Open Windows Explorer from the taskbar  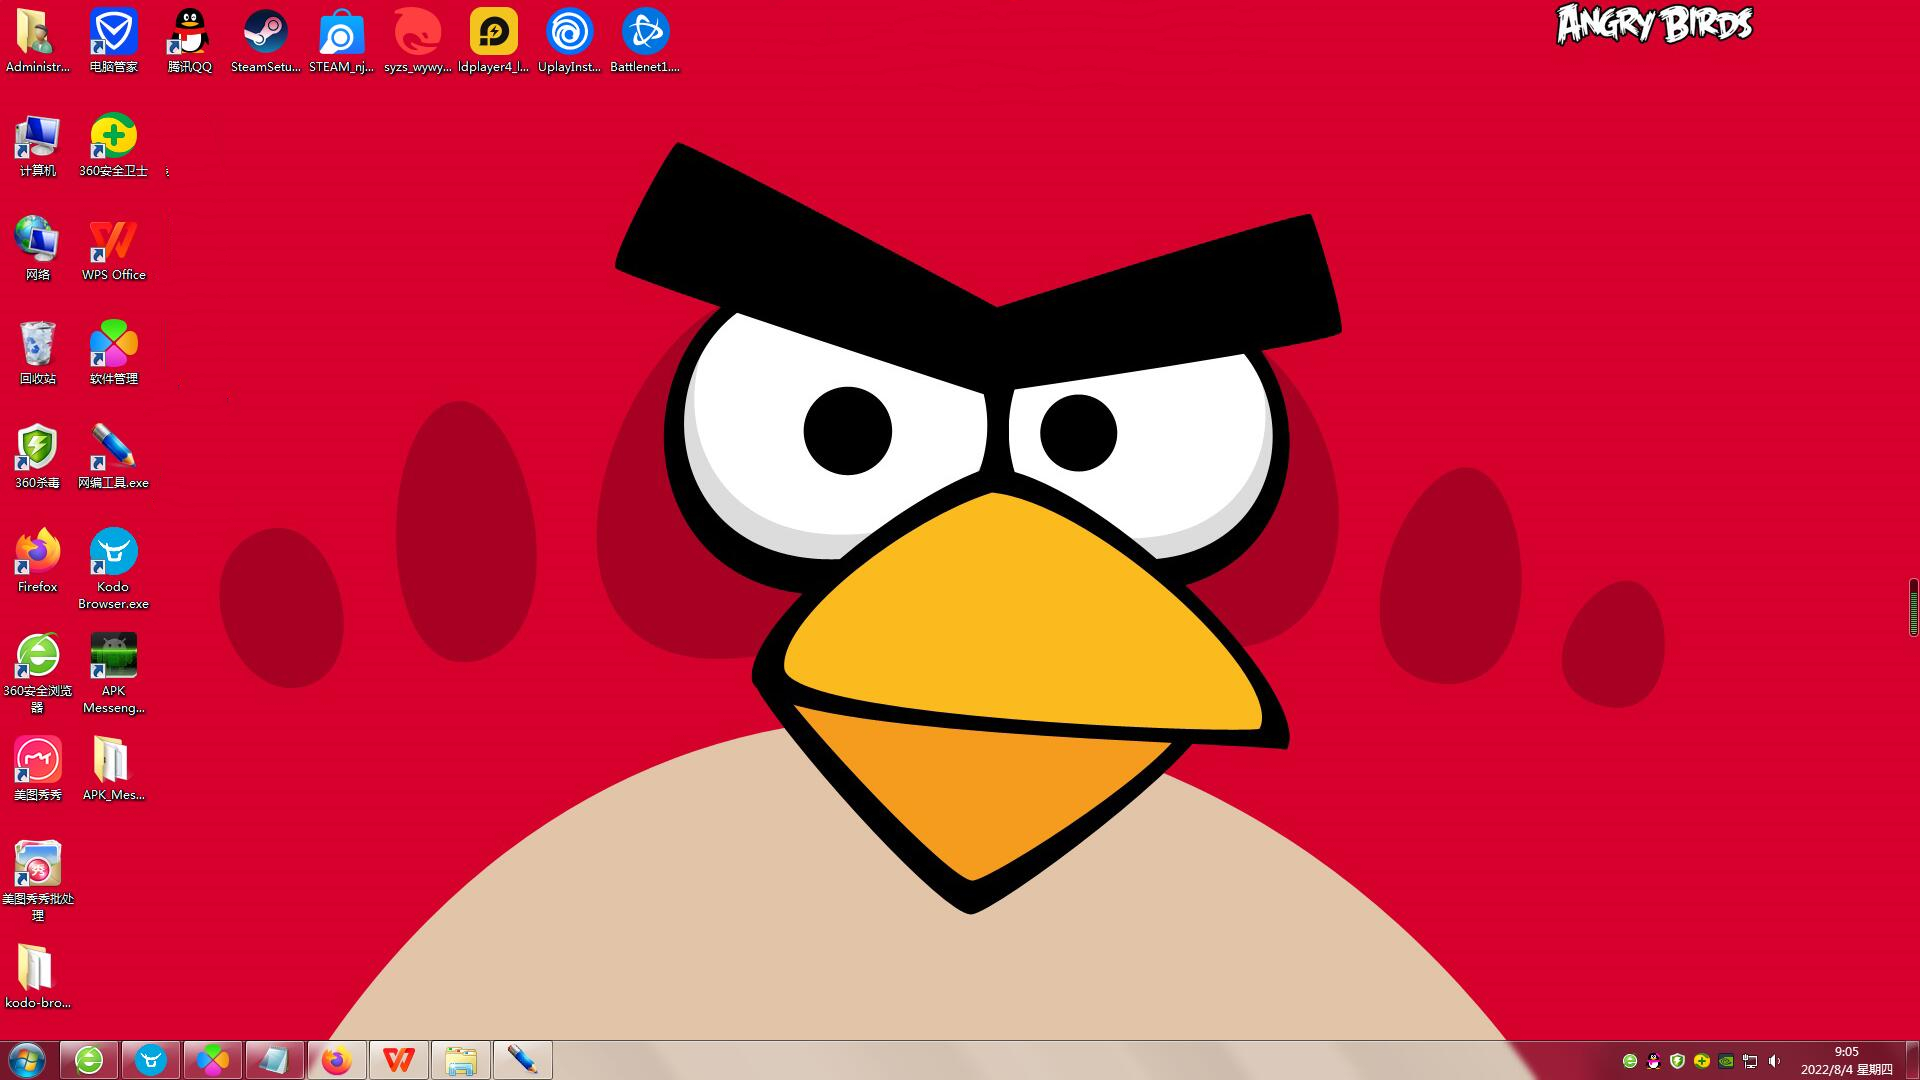point(461,1059)
